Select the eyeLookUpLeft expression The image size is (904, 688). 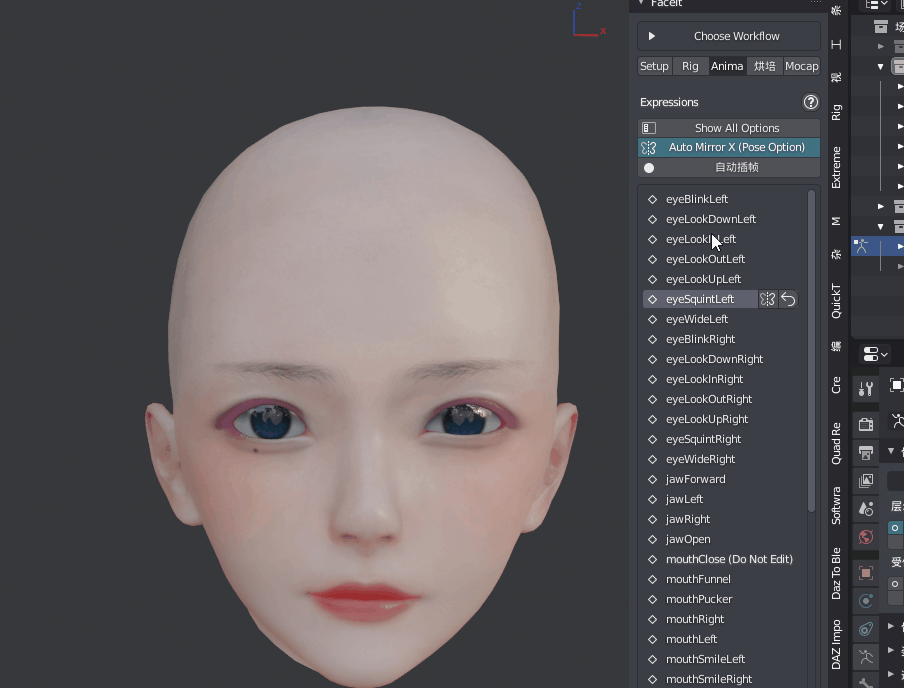coord(703,279)
